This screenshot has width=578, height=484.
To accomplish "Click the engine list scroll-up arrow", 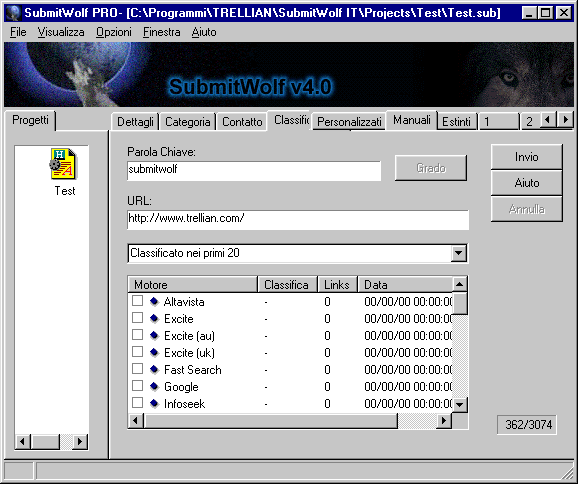I will click(459, 284).
